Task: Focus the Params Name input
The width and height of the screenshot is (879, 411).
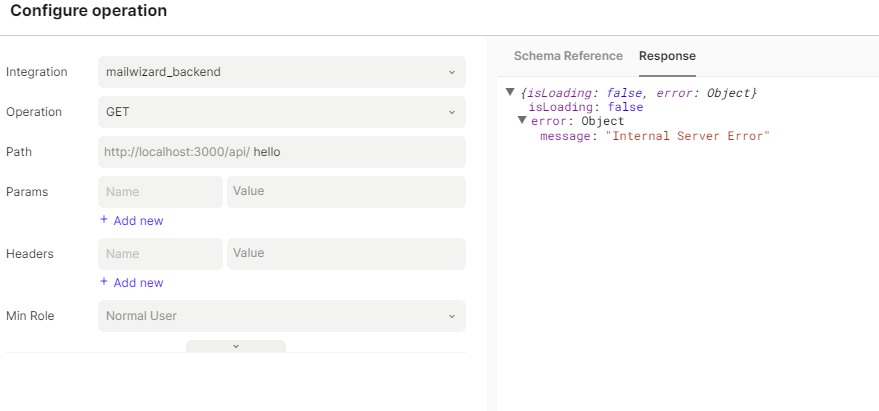Action: point(160,191)
